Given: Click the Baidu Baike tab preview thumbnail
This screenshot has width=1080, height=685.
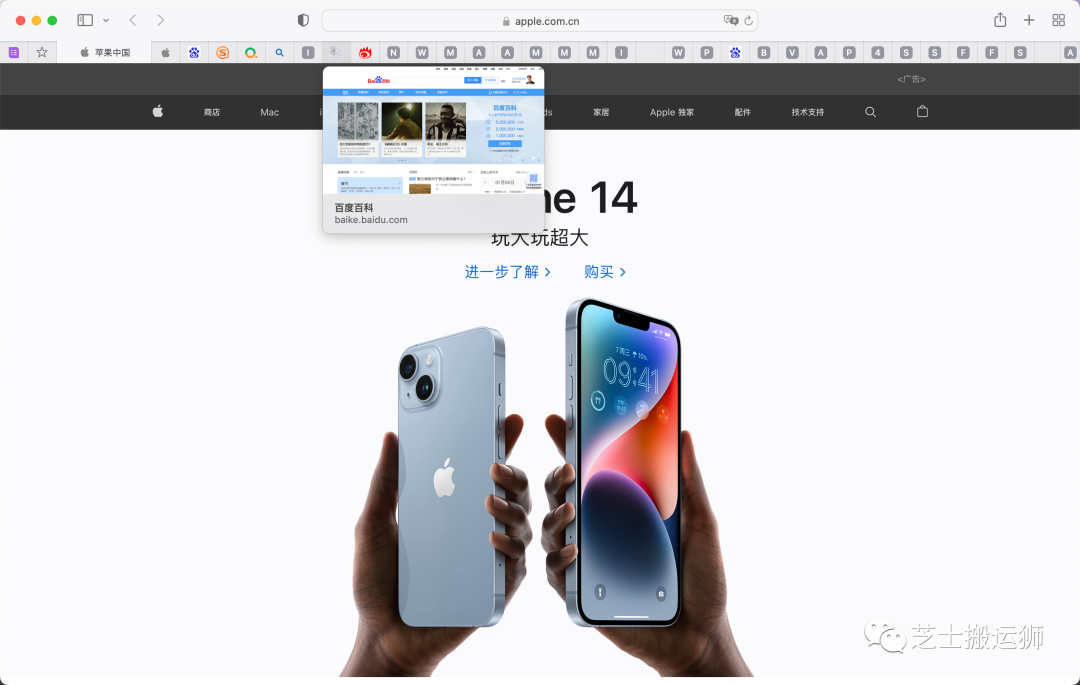Looking at the screenshot, I should (433, 130).
